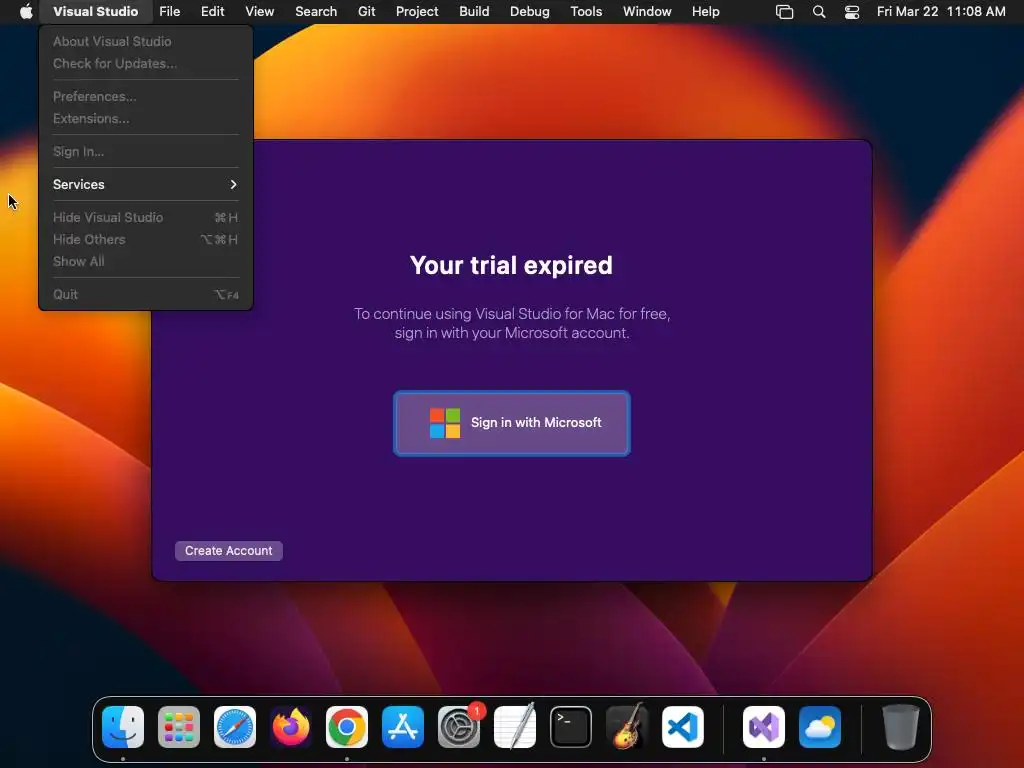The height and width of the screenshot is (768, 1024).
Task: Open the File menu
Action: point(170,11)
